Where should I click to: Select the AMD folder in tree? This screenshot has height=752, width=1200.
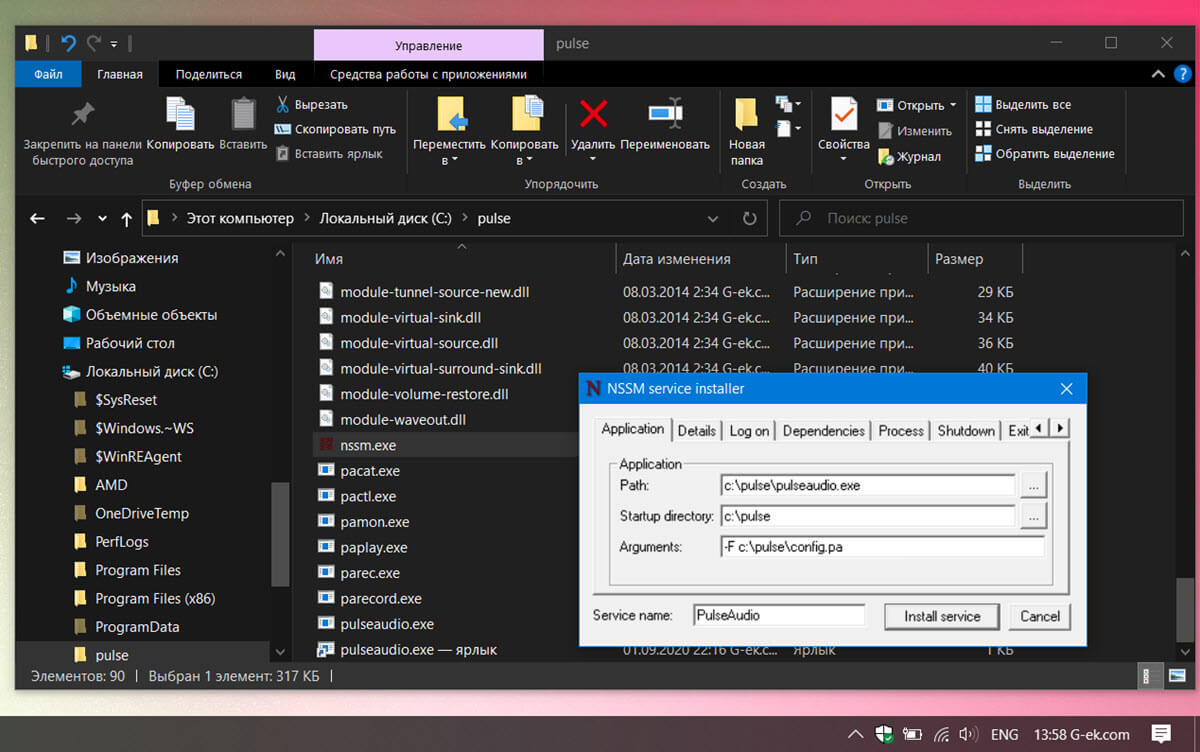(111, 485)
